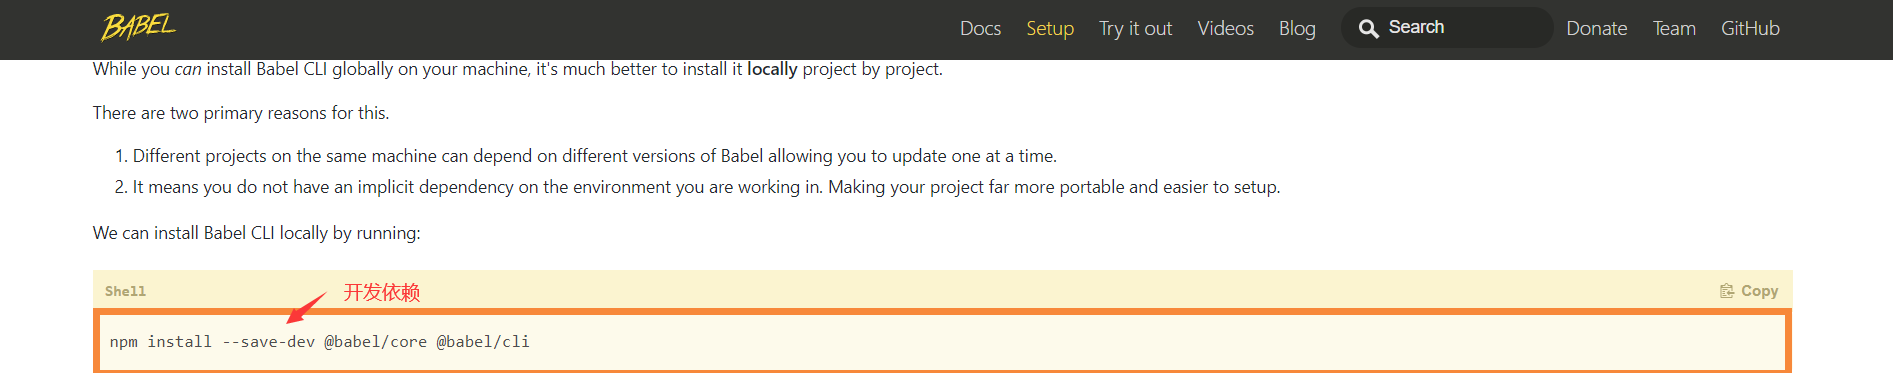
Task: Click the Copy text label of code block
Action: 1759,291
